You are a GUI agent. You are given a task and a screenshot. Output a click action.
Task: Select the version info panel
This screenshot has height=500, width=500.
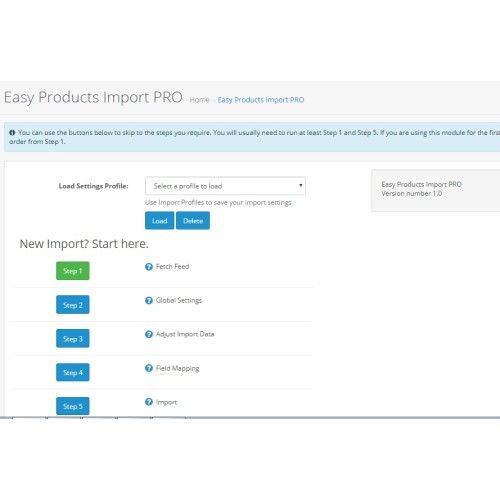click(x=436, y=191)
